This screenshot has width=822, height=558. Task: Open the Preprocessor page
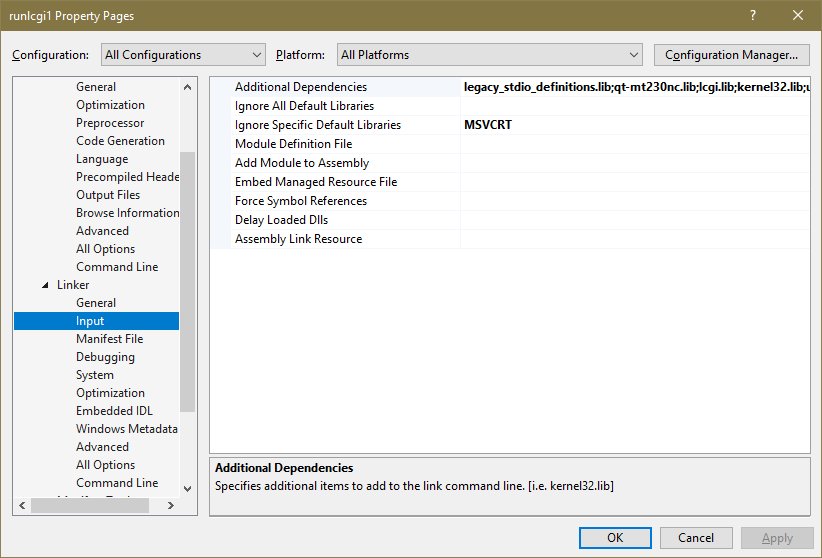(x=110, y=123)
